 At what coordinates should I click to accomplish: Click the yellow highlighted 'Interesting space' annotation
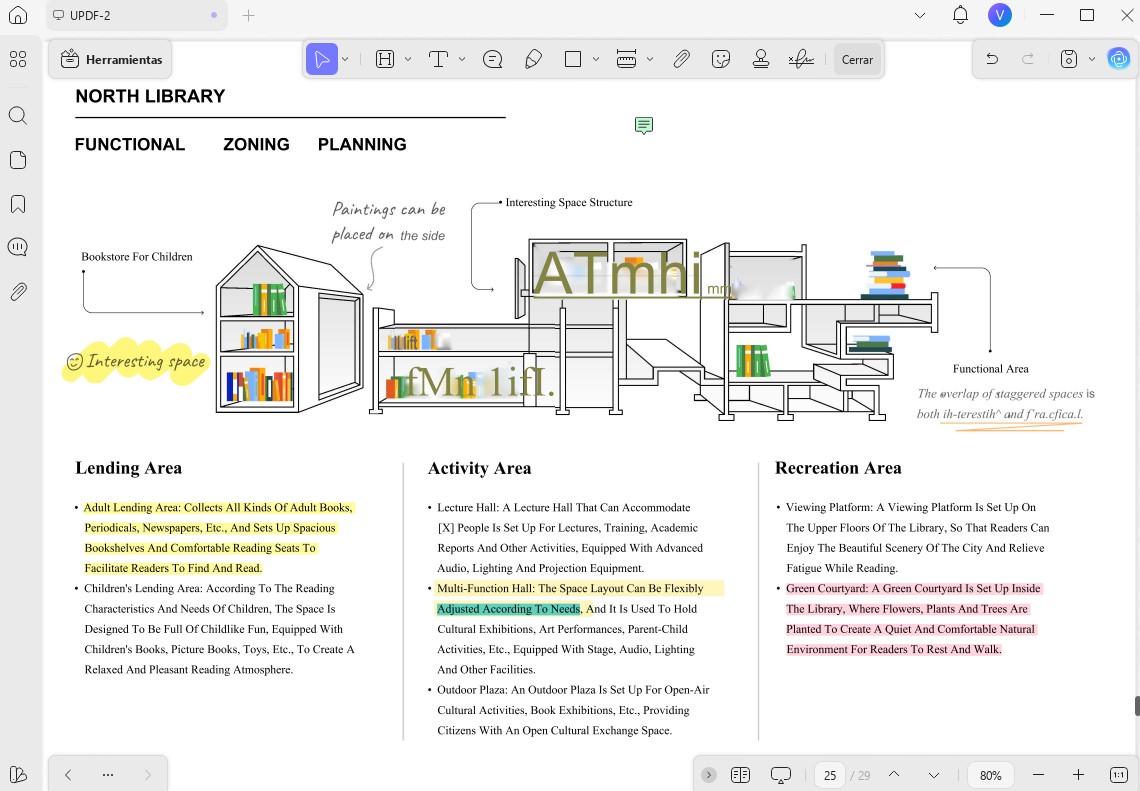click(137, 361)
